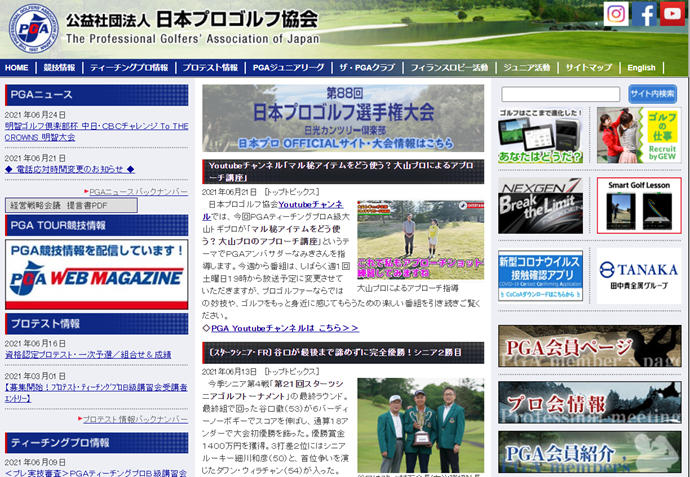This screenshot has height=477, width=690.
Task: Open 電話応対時間変更のお知らせ news link
Action: [x=70, y=169]
